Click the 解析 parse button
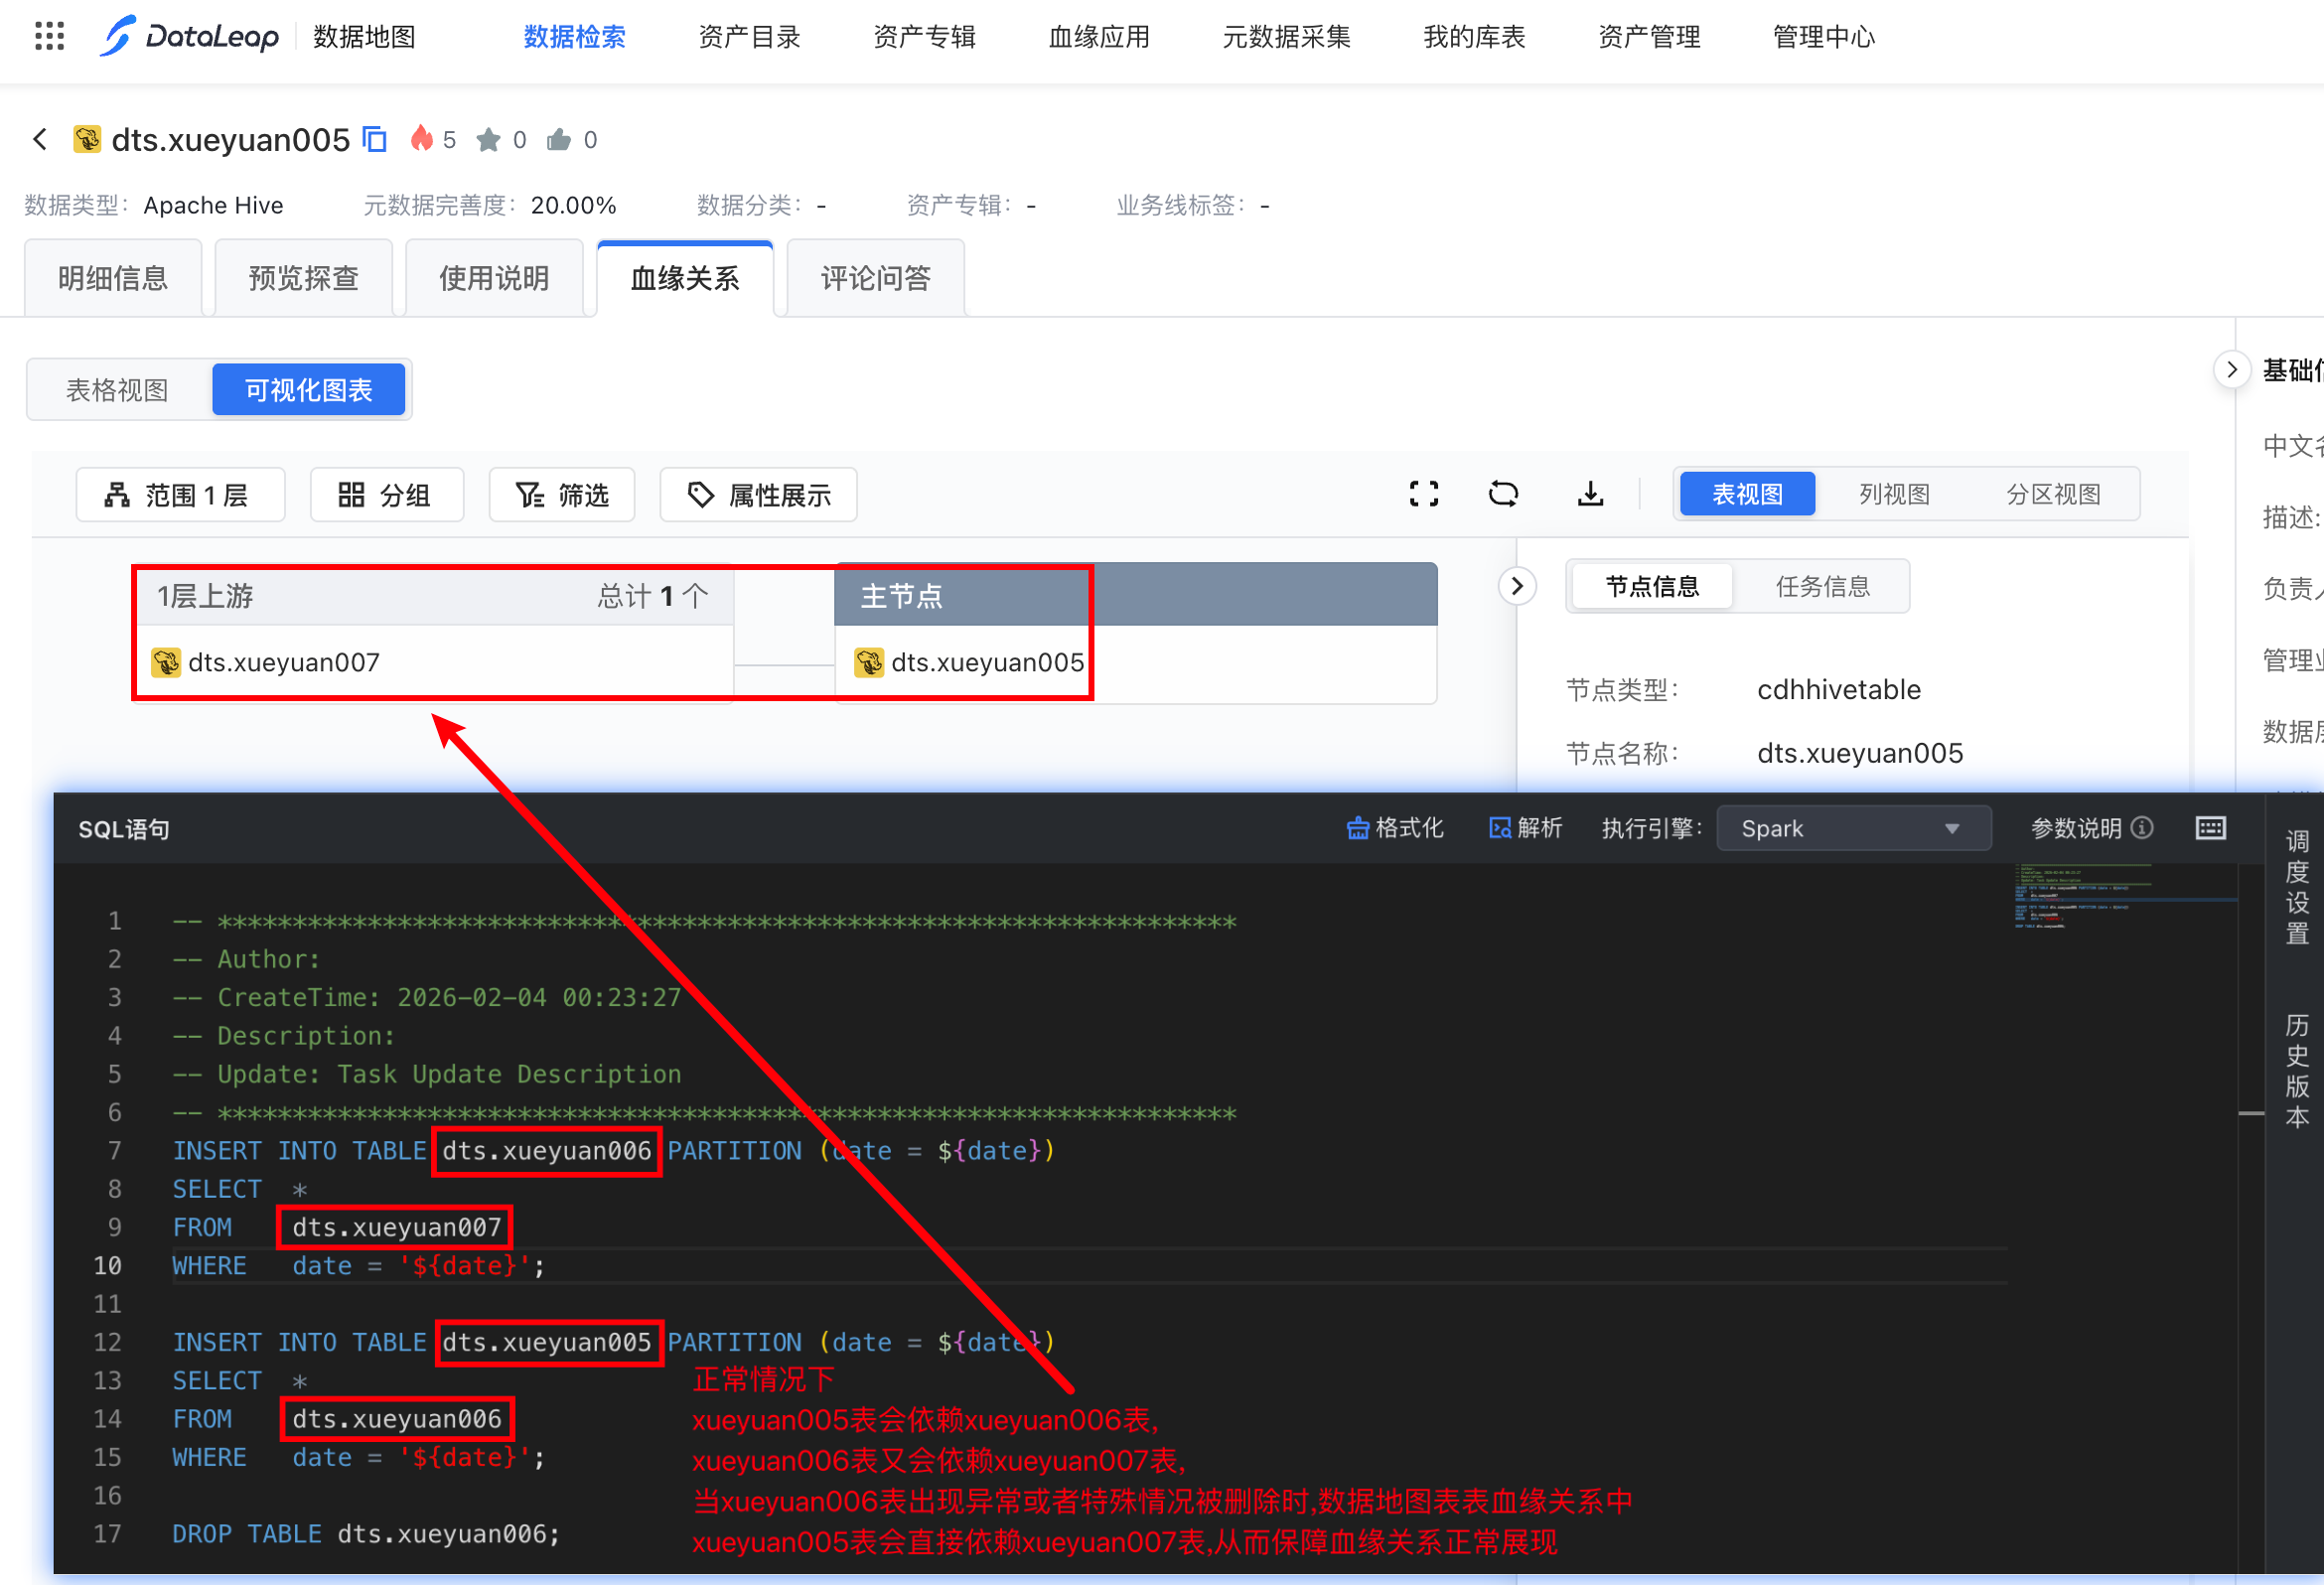 click(x=1525, y=828)
